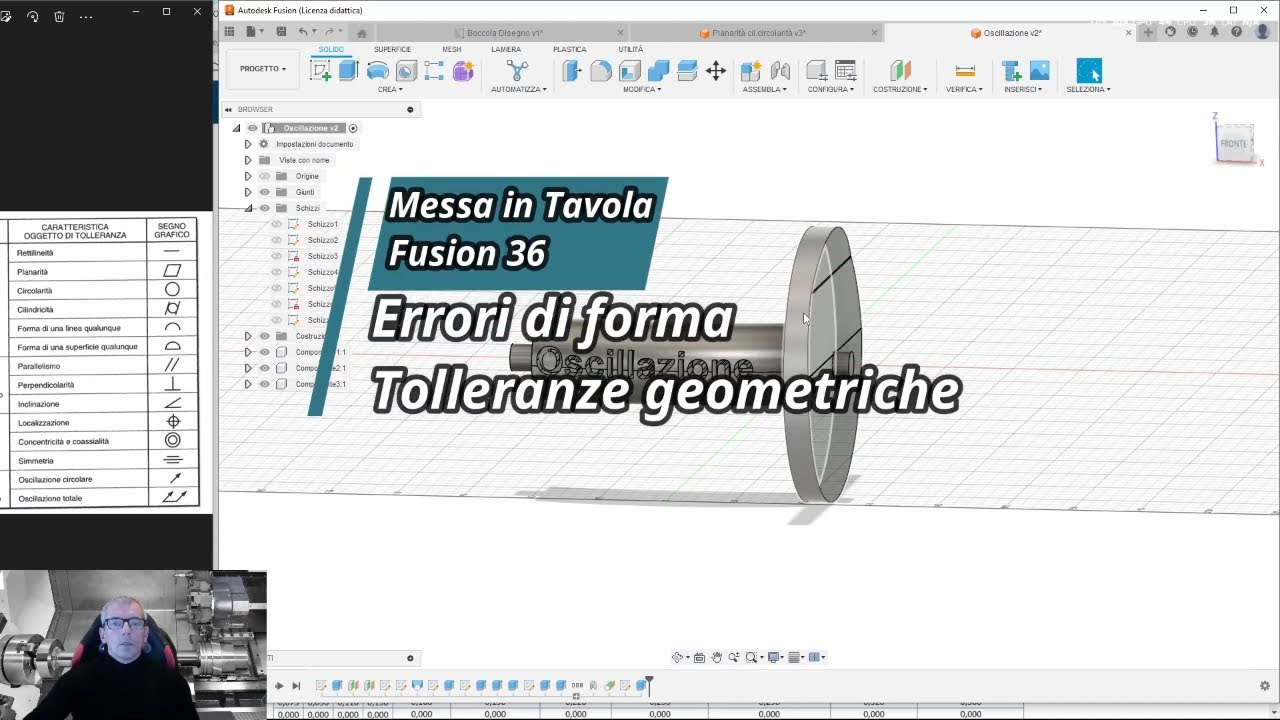Select the Hole tool icon
Image resolution: width=1280 pixels, height=720 pixels.
(x=406, y=70)
